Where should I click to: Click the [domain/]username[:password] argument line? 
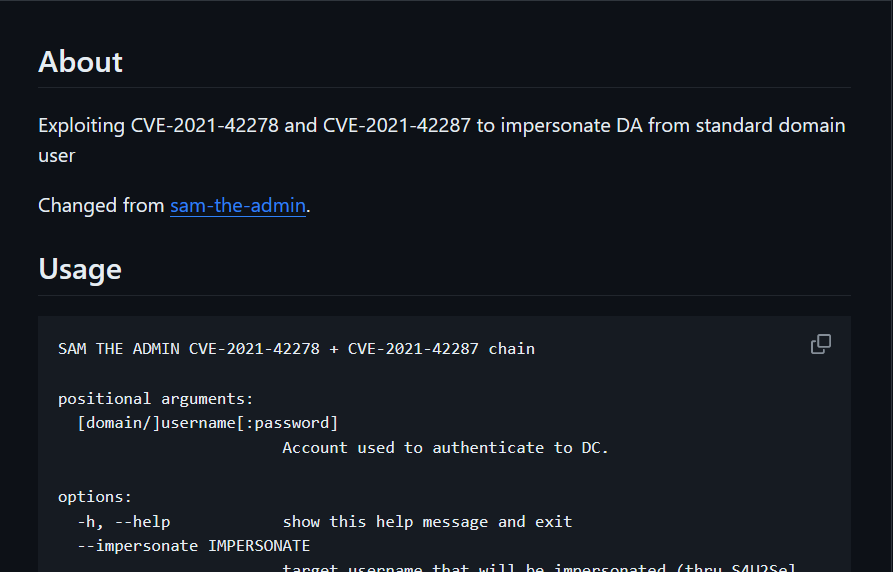tap(208, 423)
